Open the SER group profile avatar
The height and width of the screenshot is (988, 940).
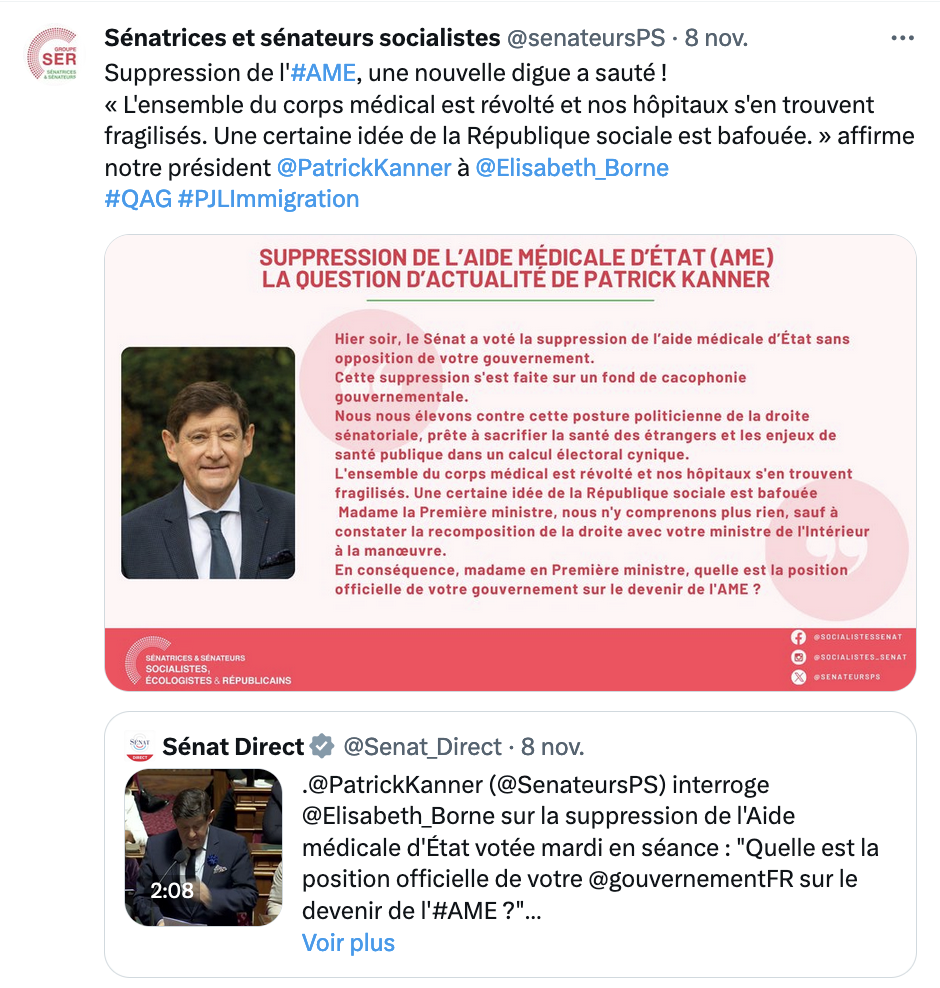tap(52, 54)
